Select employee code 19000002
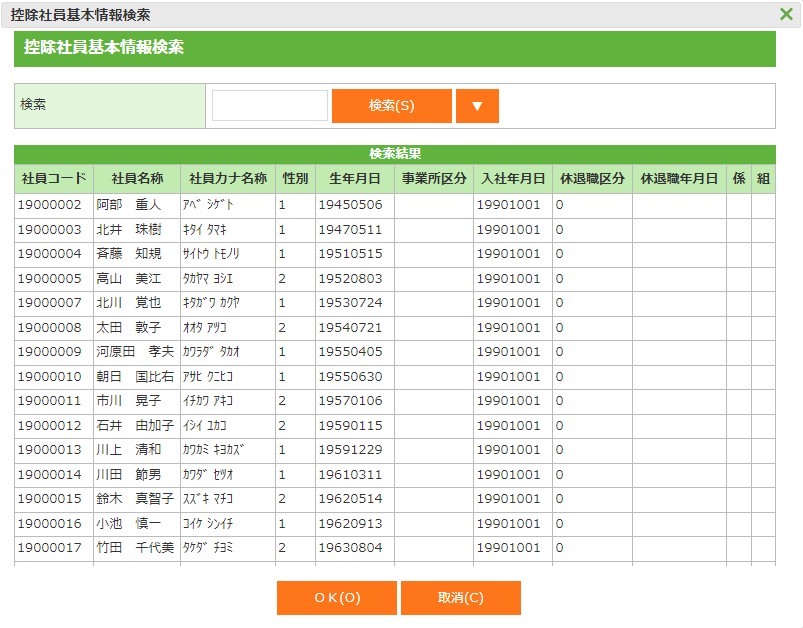Viewport: 803px width, 628px height. (50, 205)
